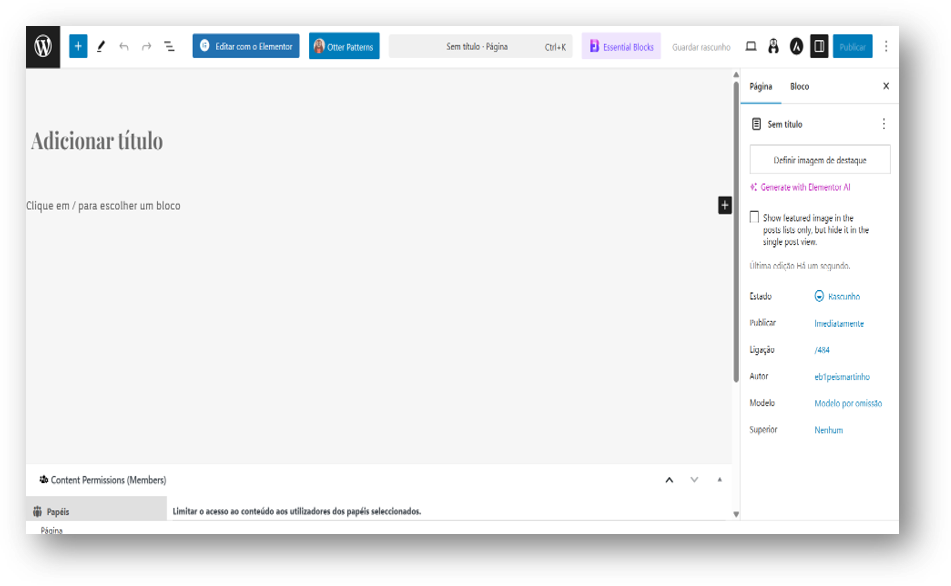Change publish date from Imediatamente
The width and height of the screenshot is (951, 586).
click(x=839, y=323)
